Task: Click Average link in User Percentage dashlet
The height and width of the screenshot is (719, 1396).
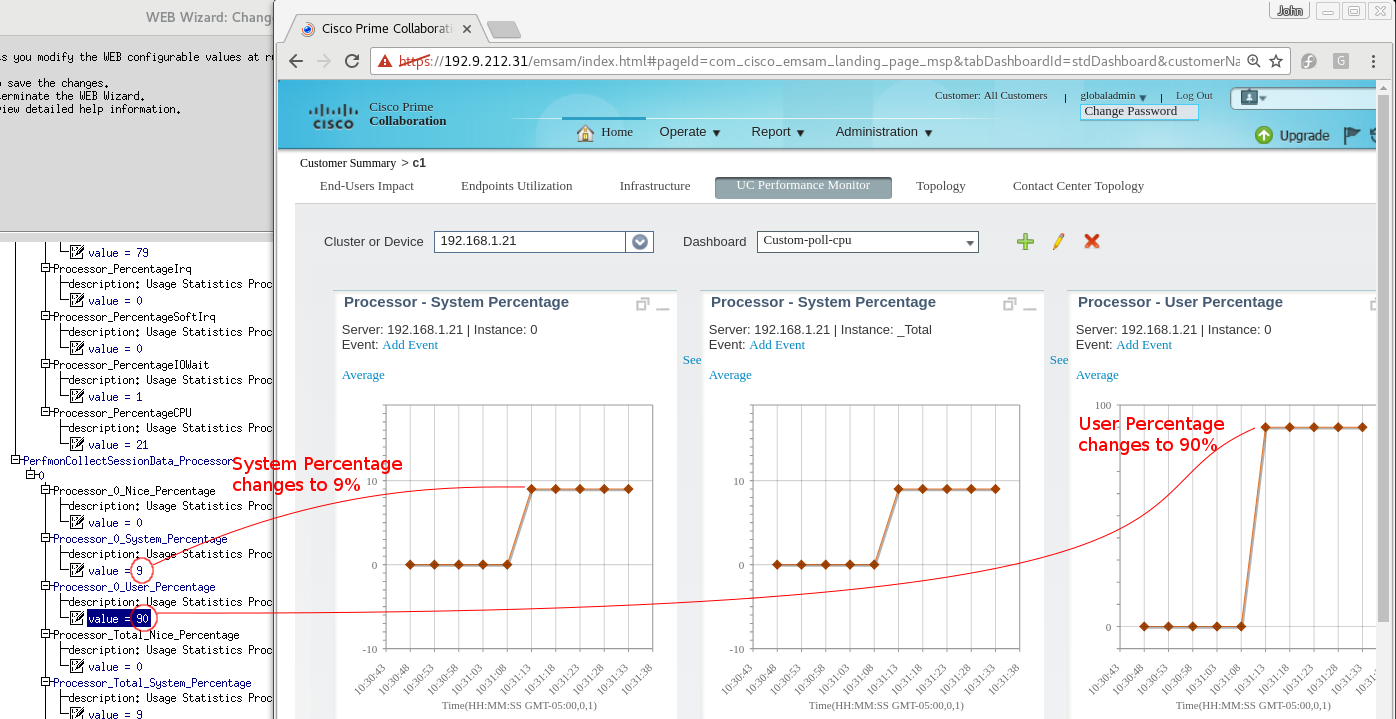Action: pos(1097,375)
